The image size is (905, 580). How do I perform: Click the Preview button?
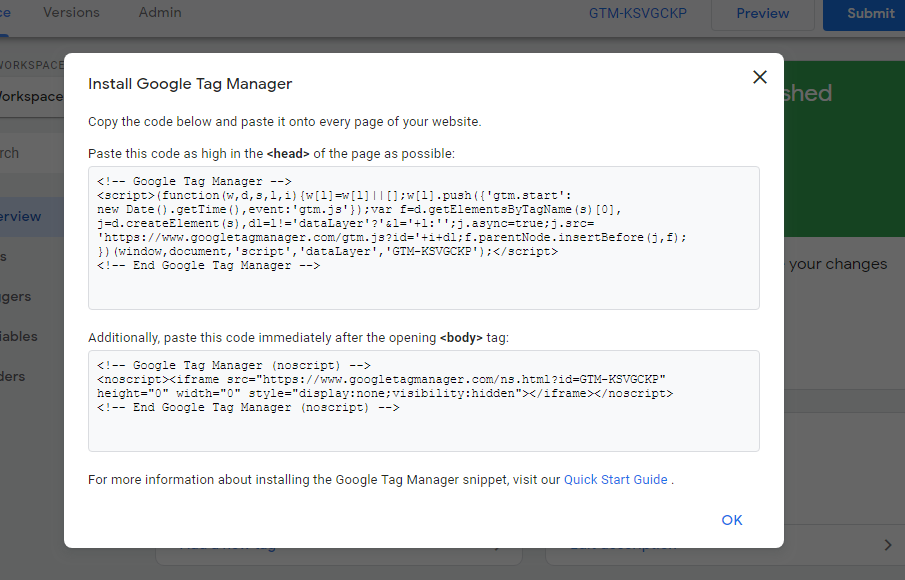tap(762, 14)
